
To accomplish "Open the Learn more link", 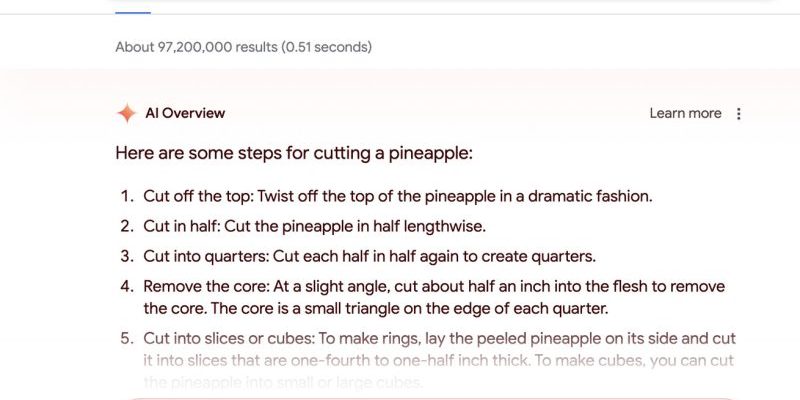I will click(x=685, y=113).
